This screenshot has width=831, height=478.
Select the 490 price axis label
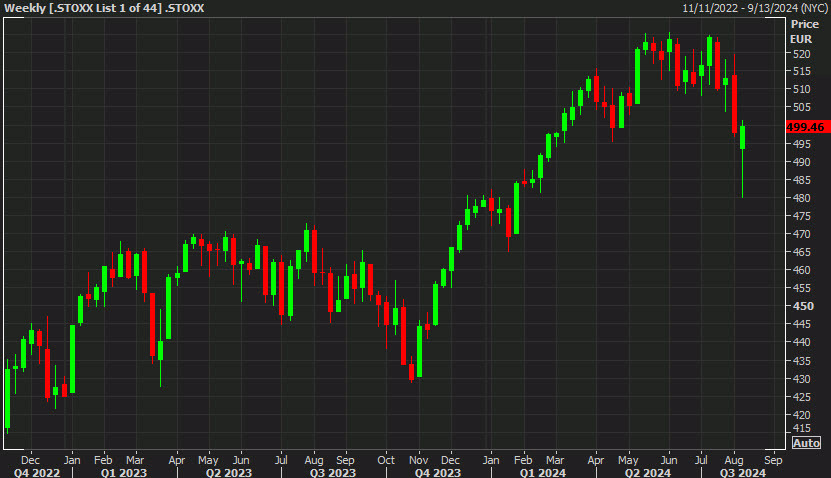pos(801,162)
